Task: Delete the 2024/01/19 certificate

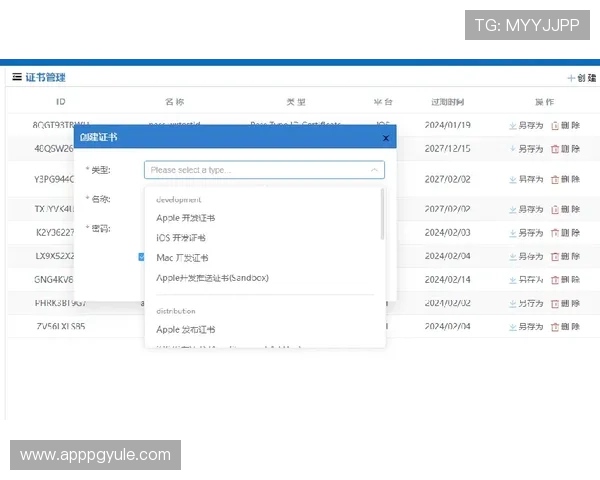Action: pos(566,126)
